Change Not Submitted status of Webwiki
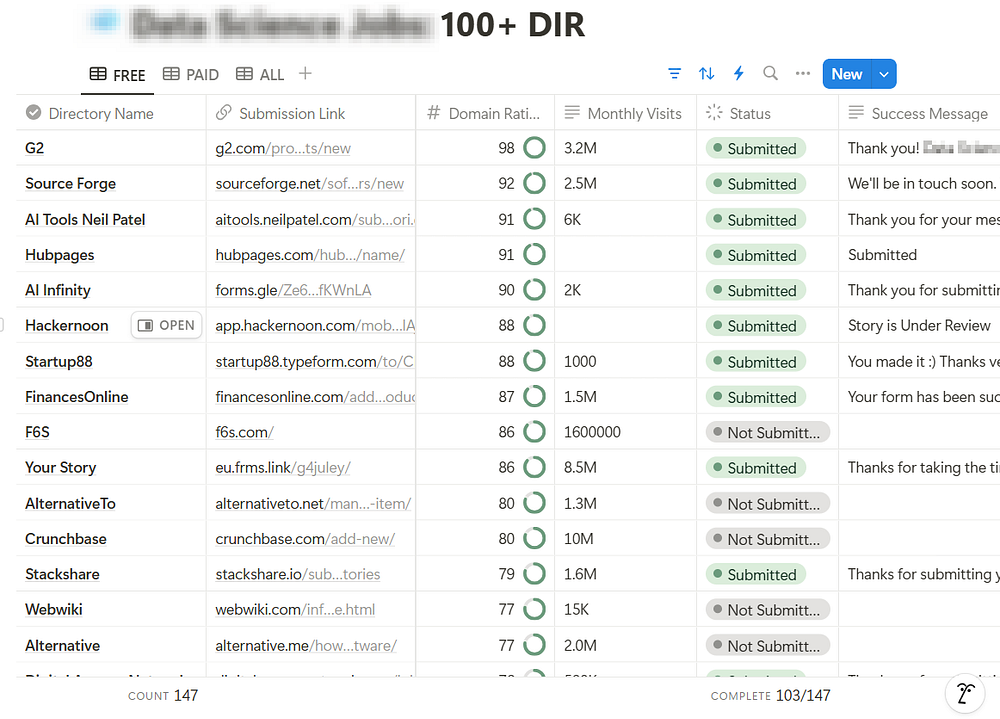This screenshot has width=1000, height=719. tap(768, 610)
